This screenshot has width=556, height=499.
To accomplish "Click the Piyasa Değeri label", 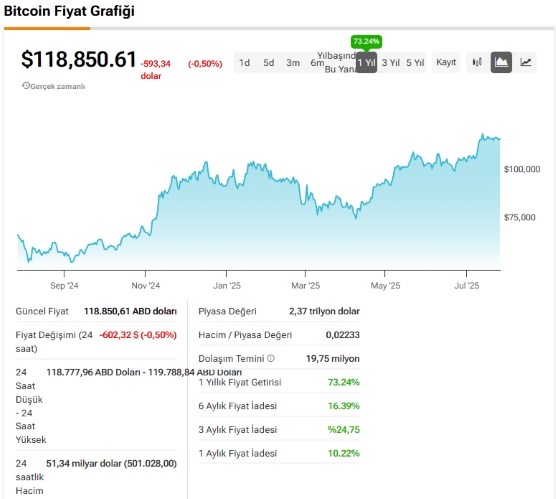I will tap(227, 311).
